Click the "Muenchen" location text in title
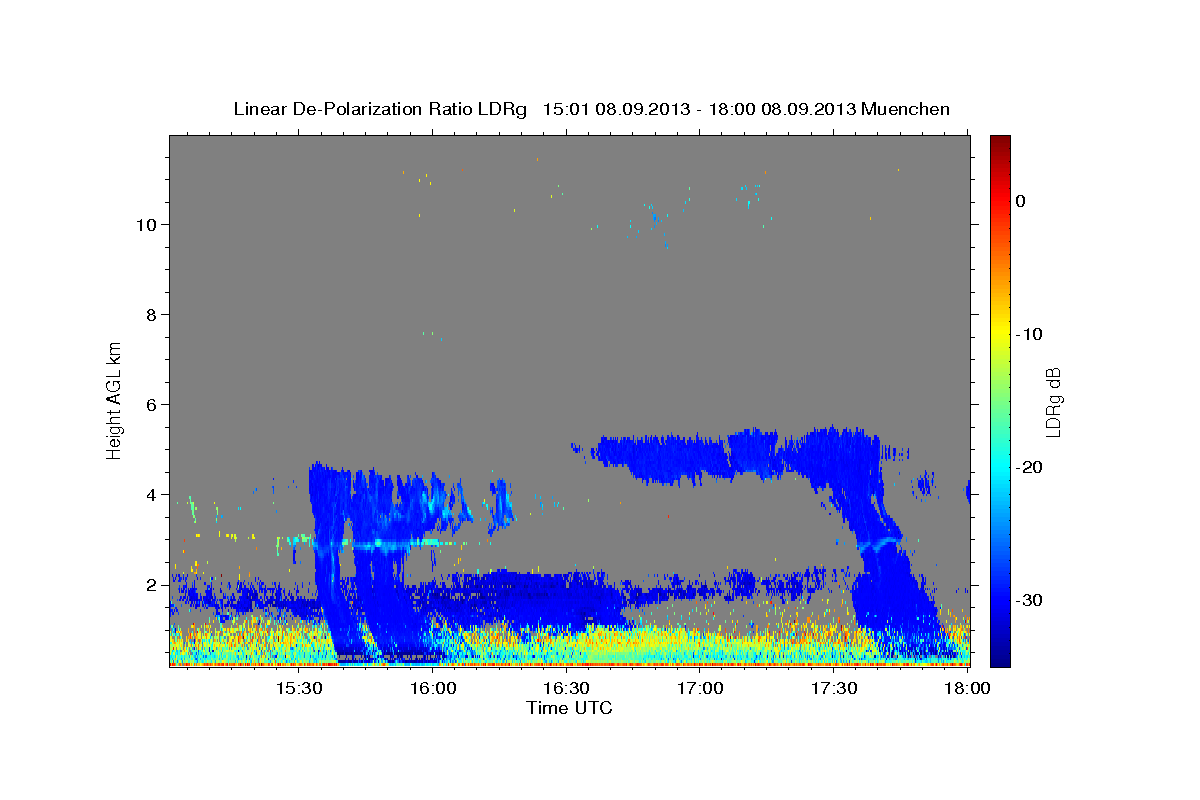Screen dimensions: 1200x800 (906, 109)
